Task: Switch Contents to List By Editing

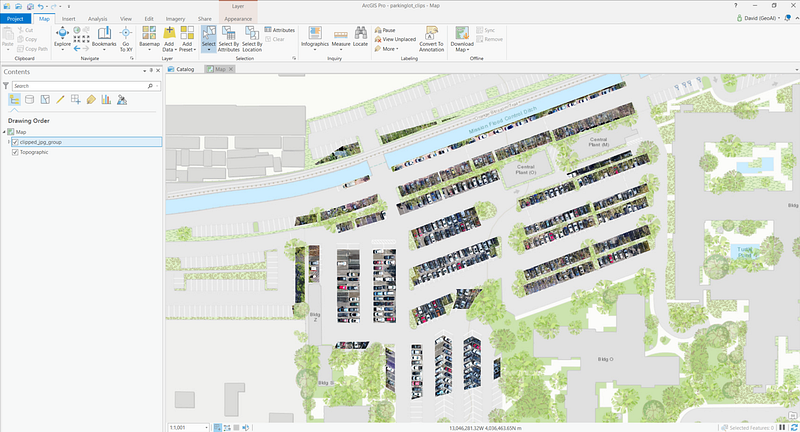Action: pyautogui.click(x=60, y=100)
